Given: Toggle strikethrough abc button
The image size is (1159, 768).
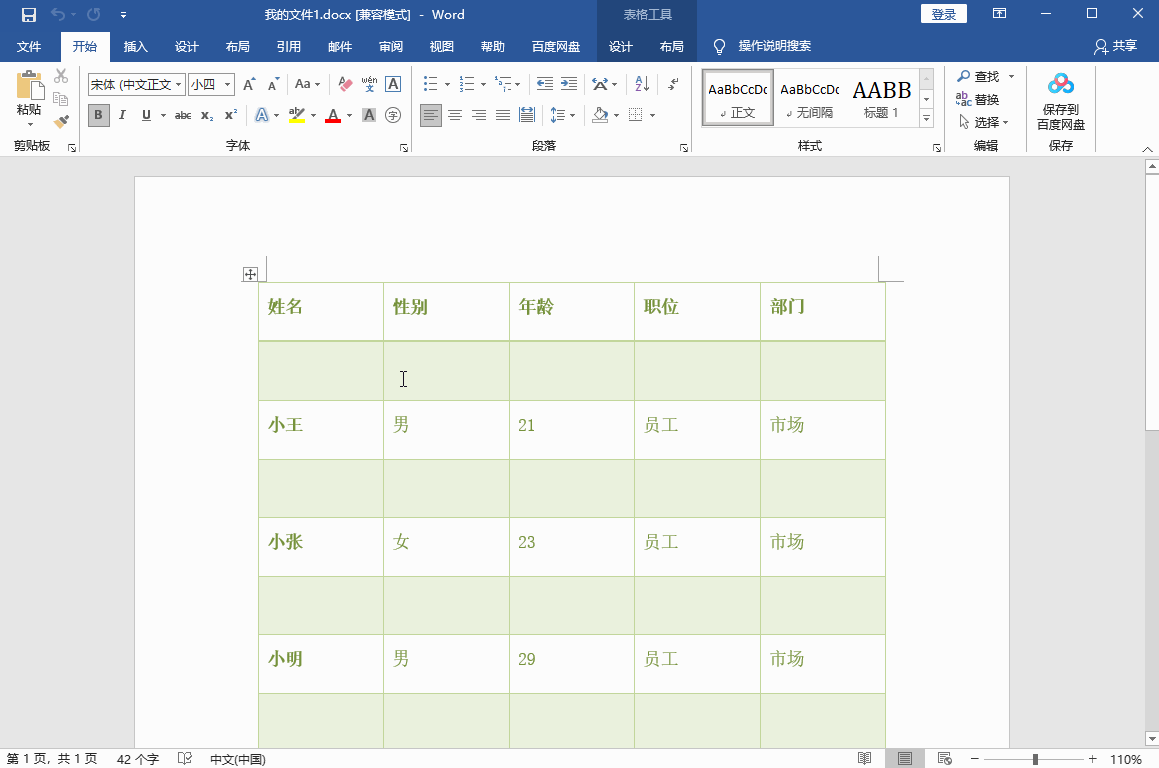Looking at the screenshot, I should tap(183, 115).
